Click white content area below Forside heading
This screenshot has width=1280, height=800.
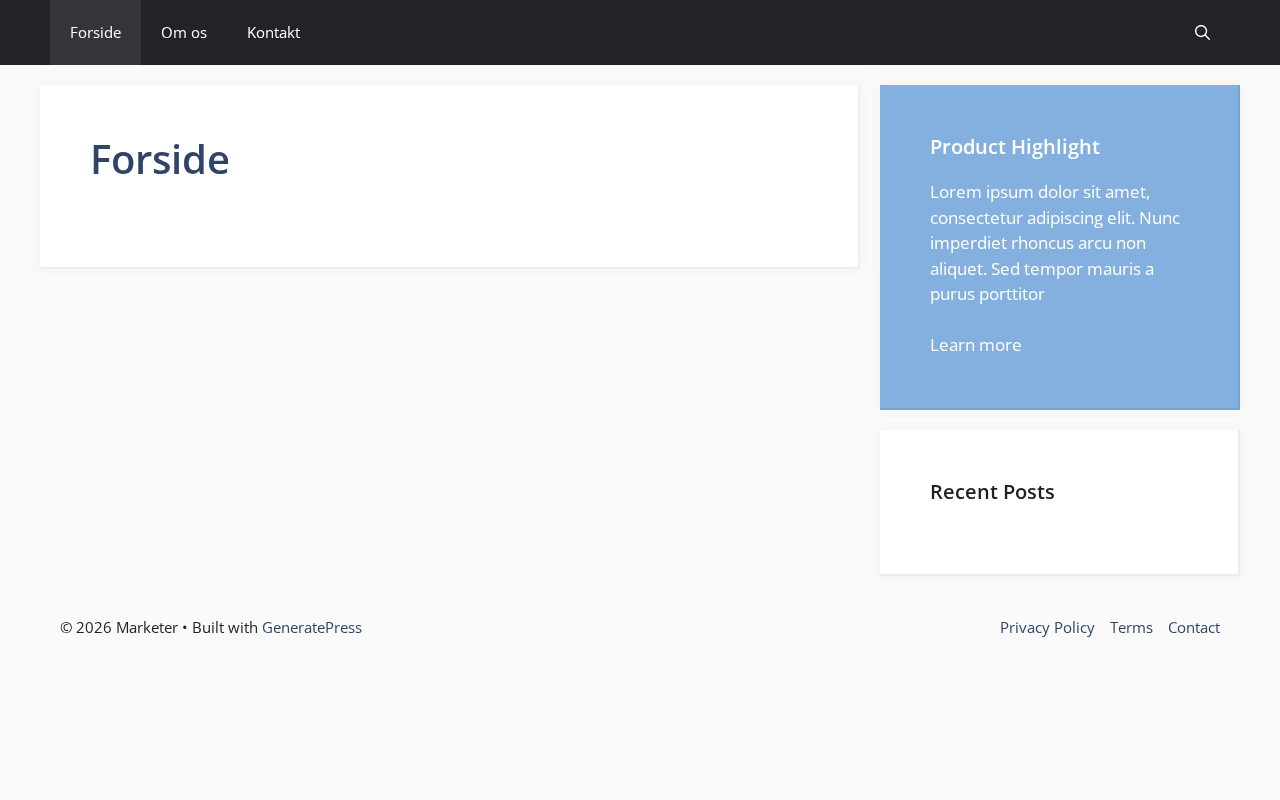[x=448, y=230]
